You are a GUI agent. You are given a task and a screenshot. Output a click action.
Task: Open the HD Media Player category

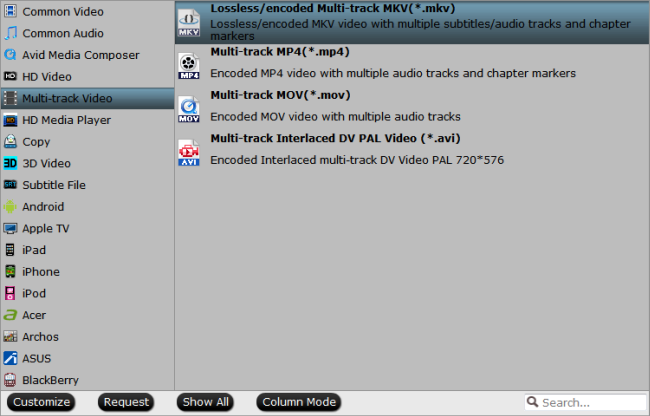87,120
